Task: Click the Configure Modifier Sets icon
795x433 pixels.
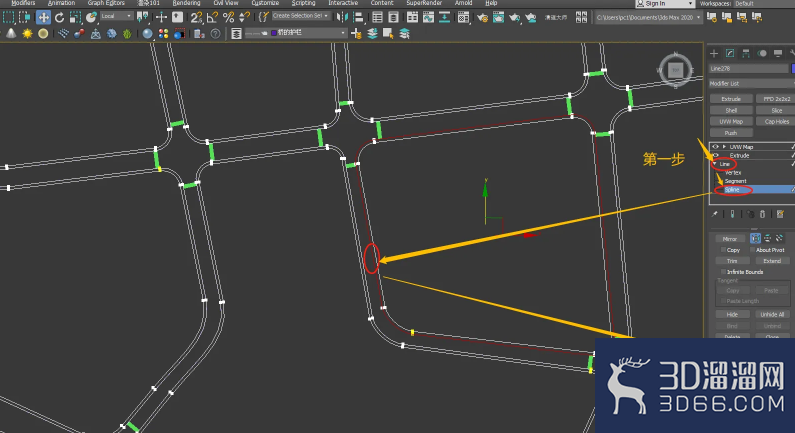Action: [x=780, y=214]
